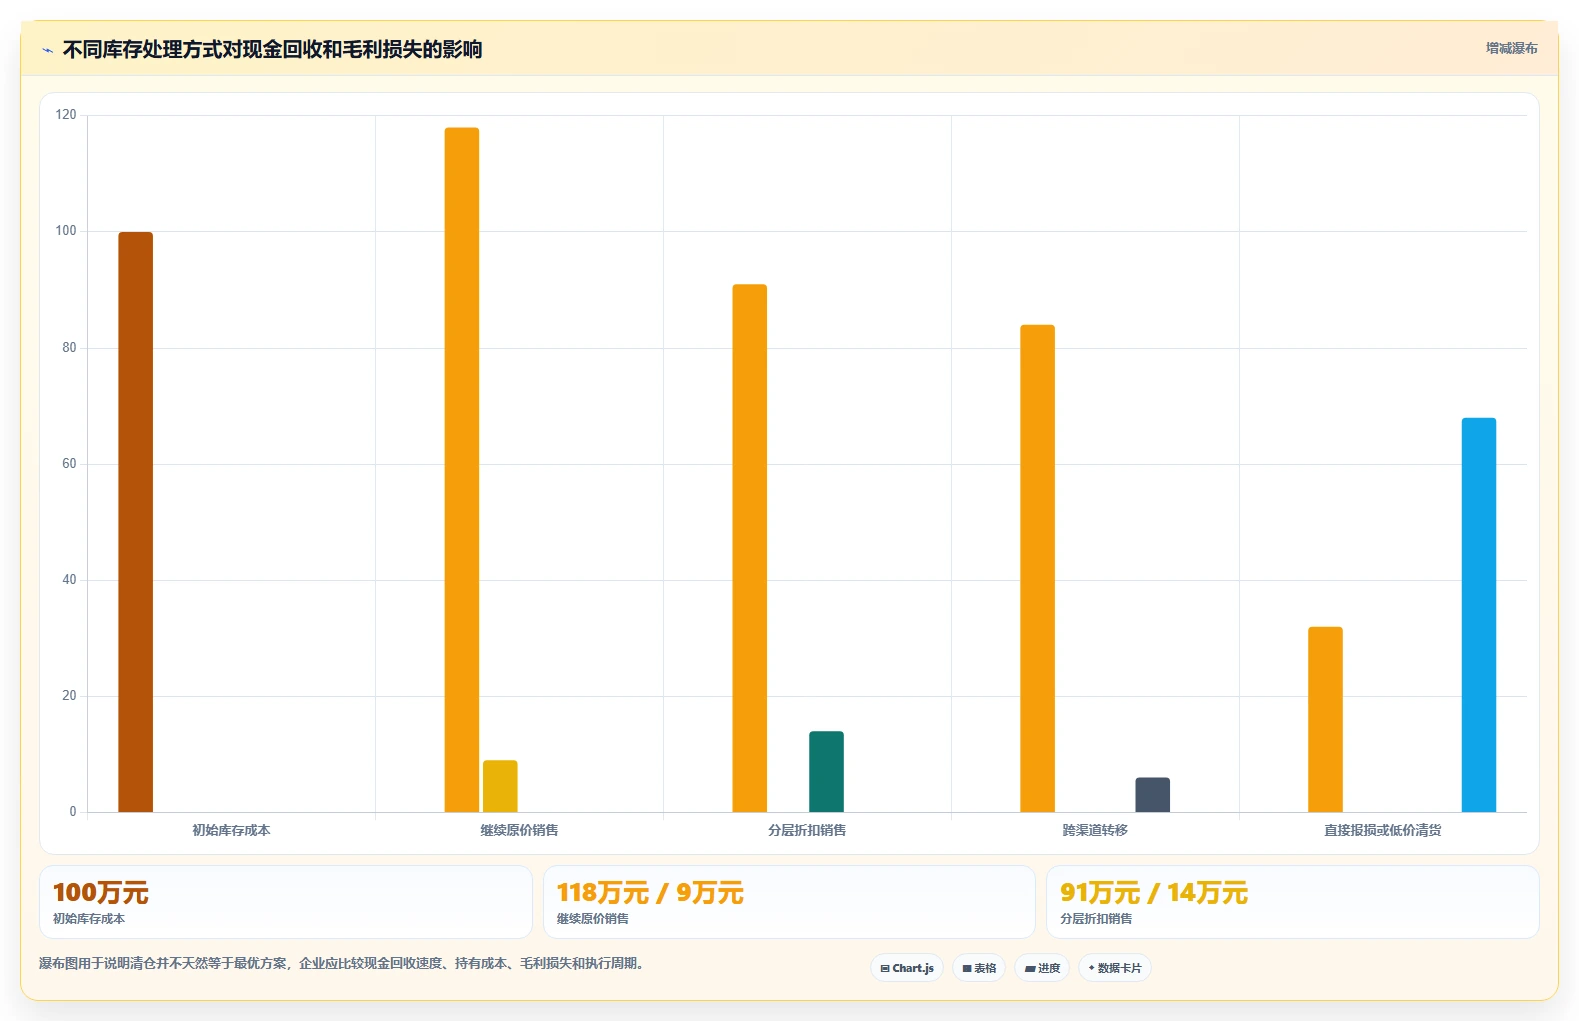
Task: Click the footer note starting with 瀑布图用于说明
Action: (344, 964)
